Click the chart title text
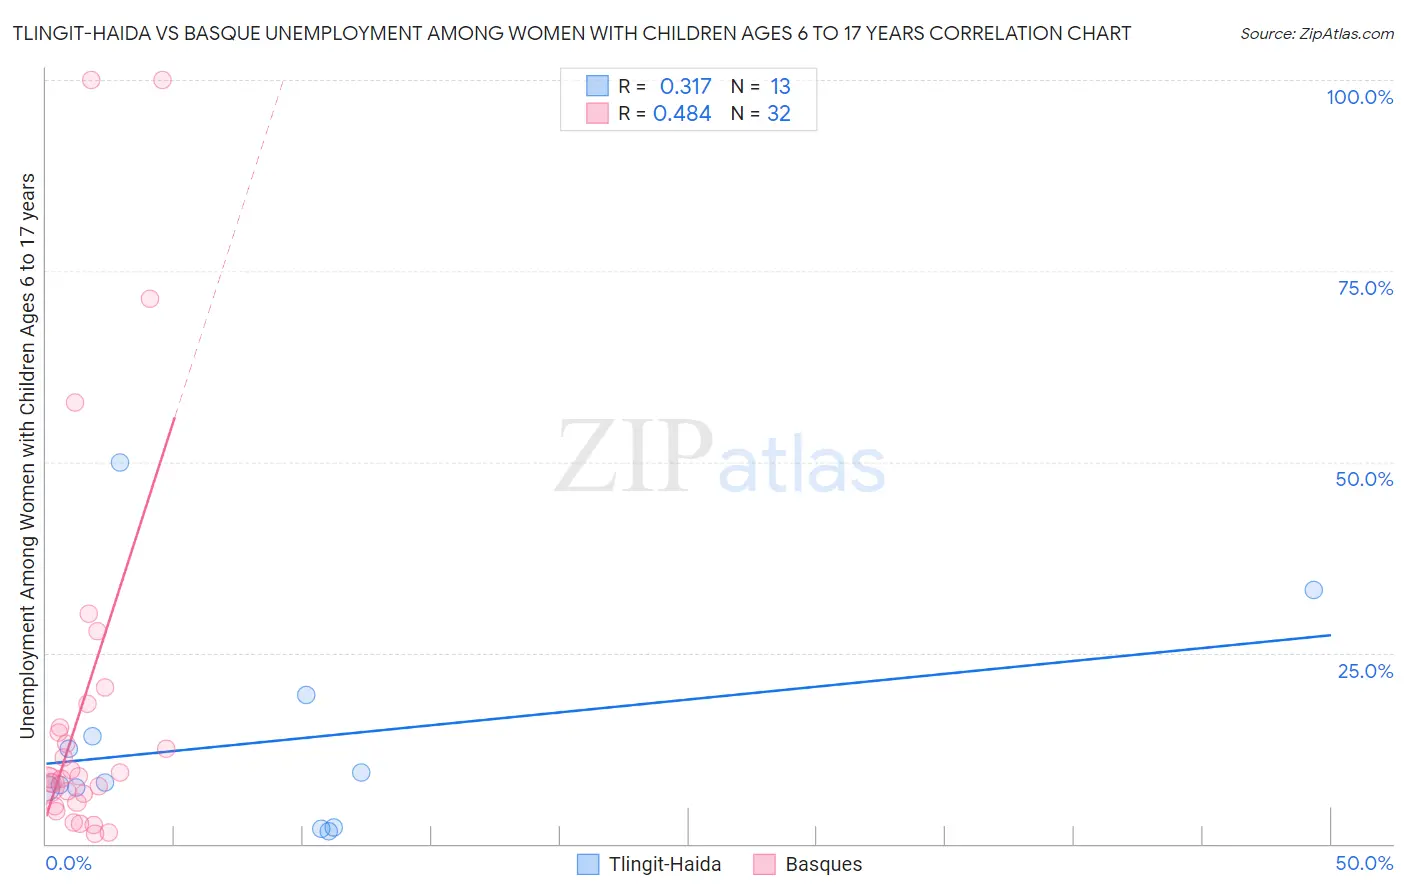Viewport: 1406px width, 892px height. coord(571,33)
